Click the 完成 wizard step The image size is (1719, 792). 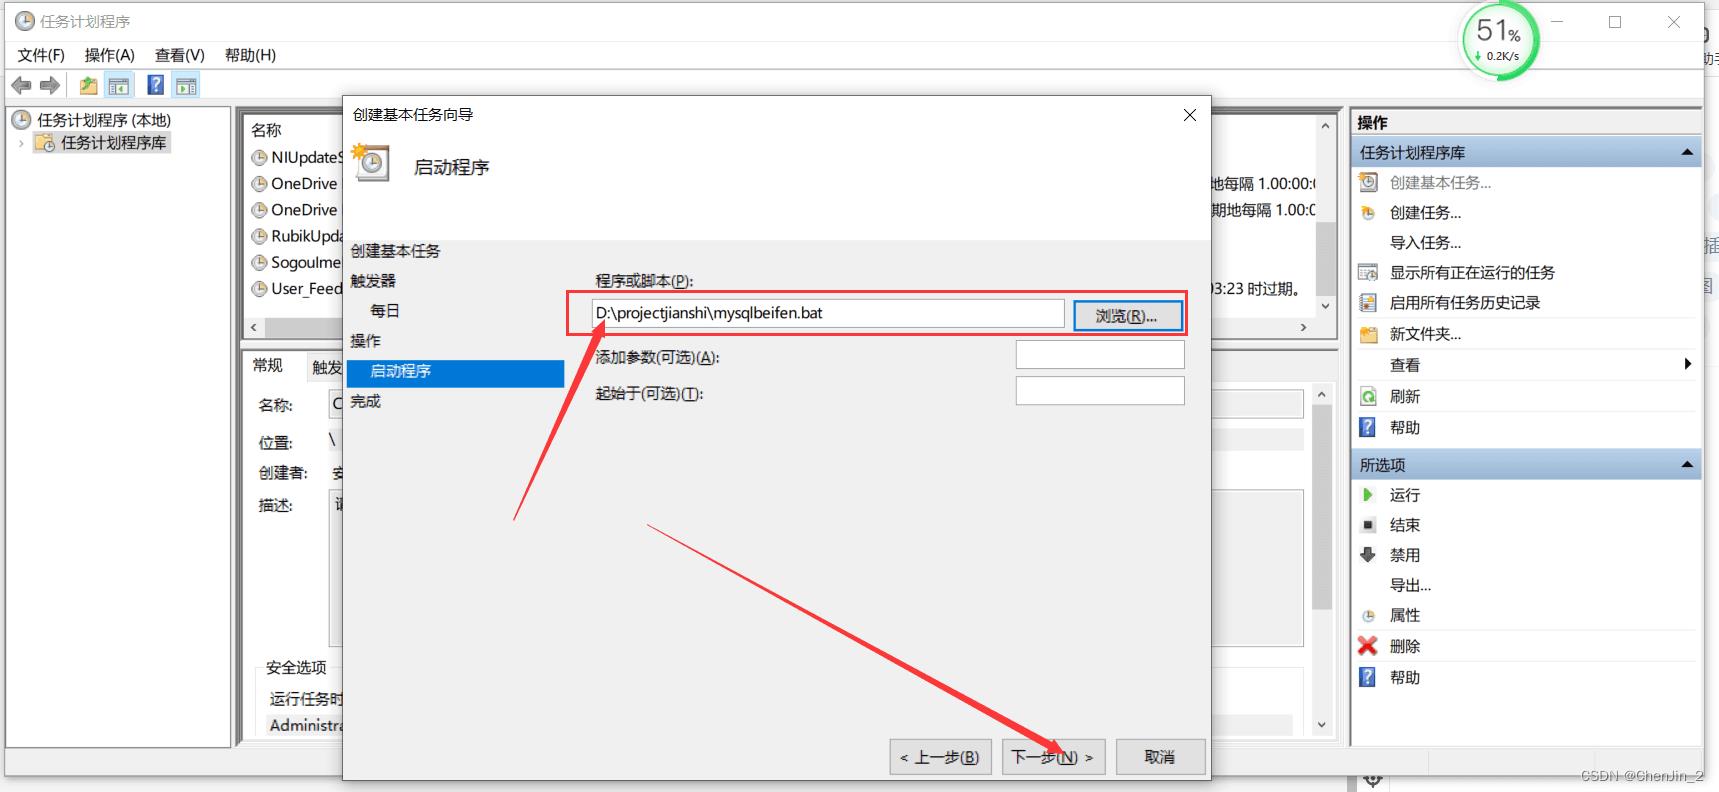point(365,401)
